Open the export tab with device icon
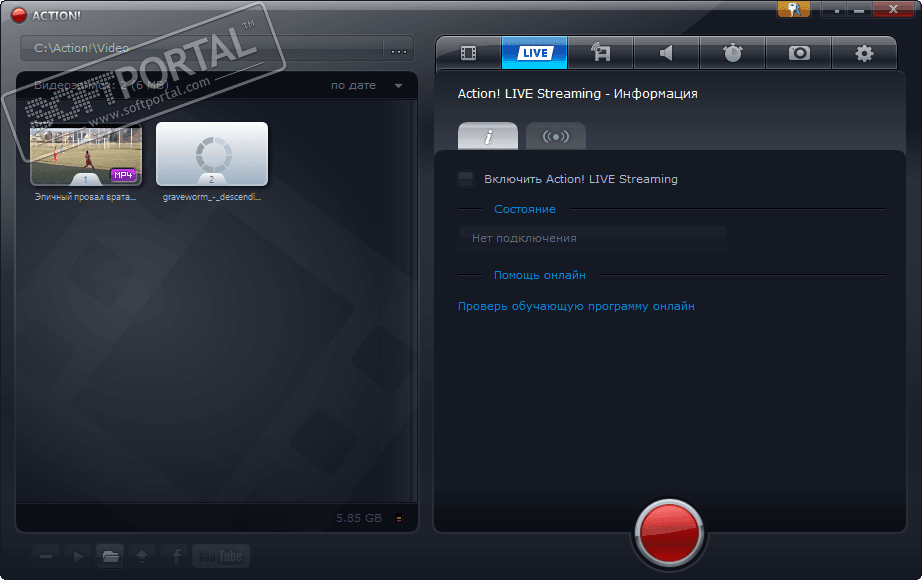The image size is (922, 580). (x=600, y=53)
